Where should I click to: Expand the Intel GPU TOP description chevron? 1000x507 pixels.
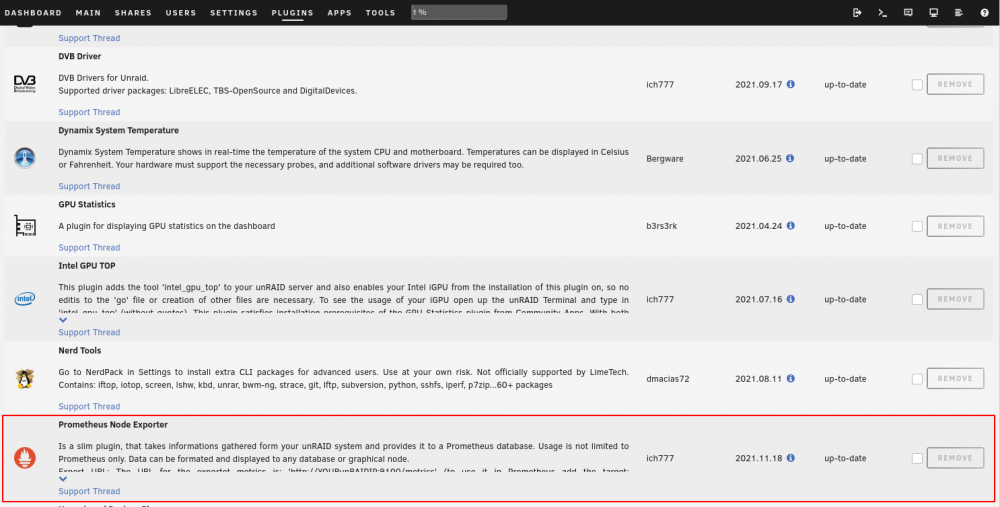pyautogui.click(x=62, y=320)
